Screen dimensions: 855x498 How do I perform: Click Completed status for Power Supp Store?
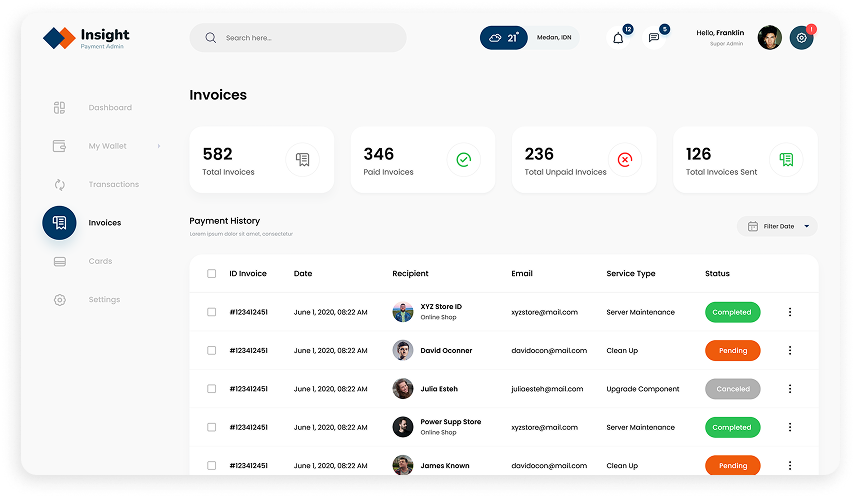732,427
